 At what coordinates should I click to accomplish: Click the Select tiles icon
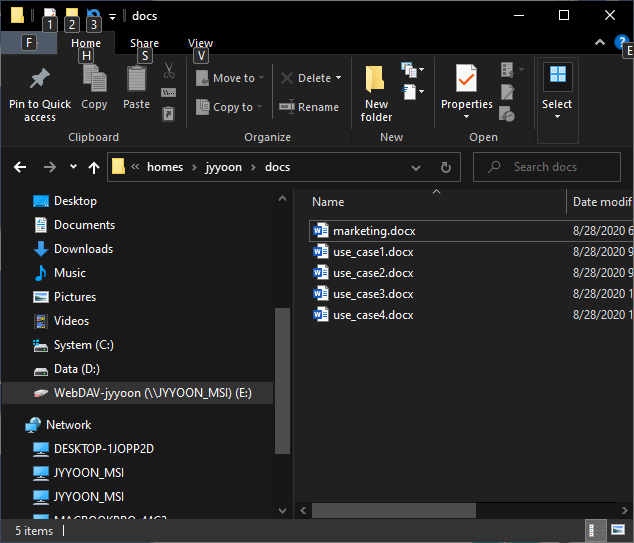pos(558,74)
